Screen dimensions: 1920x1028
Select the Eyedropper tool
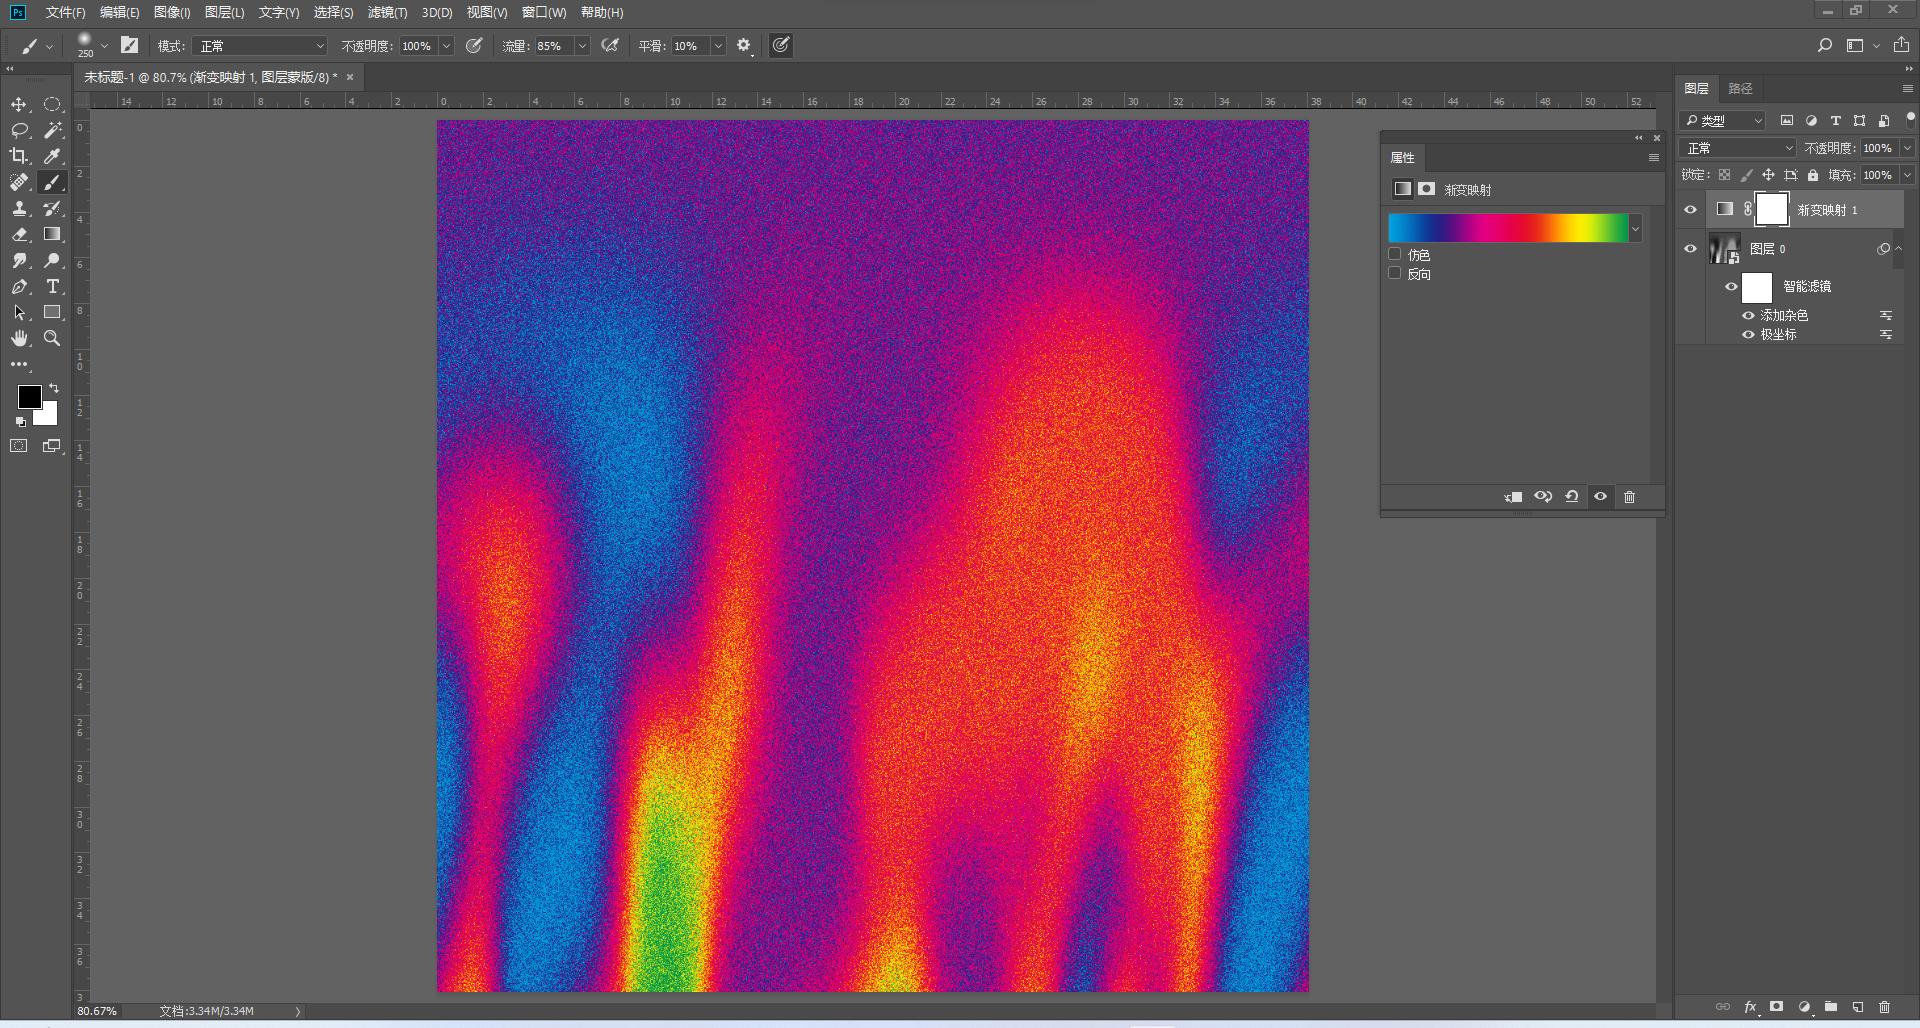pyautogui.click(x=52, y=156)
